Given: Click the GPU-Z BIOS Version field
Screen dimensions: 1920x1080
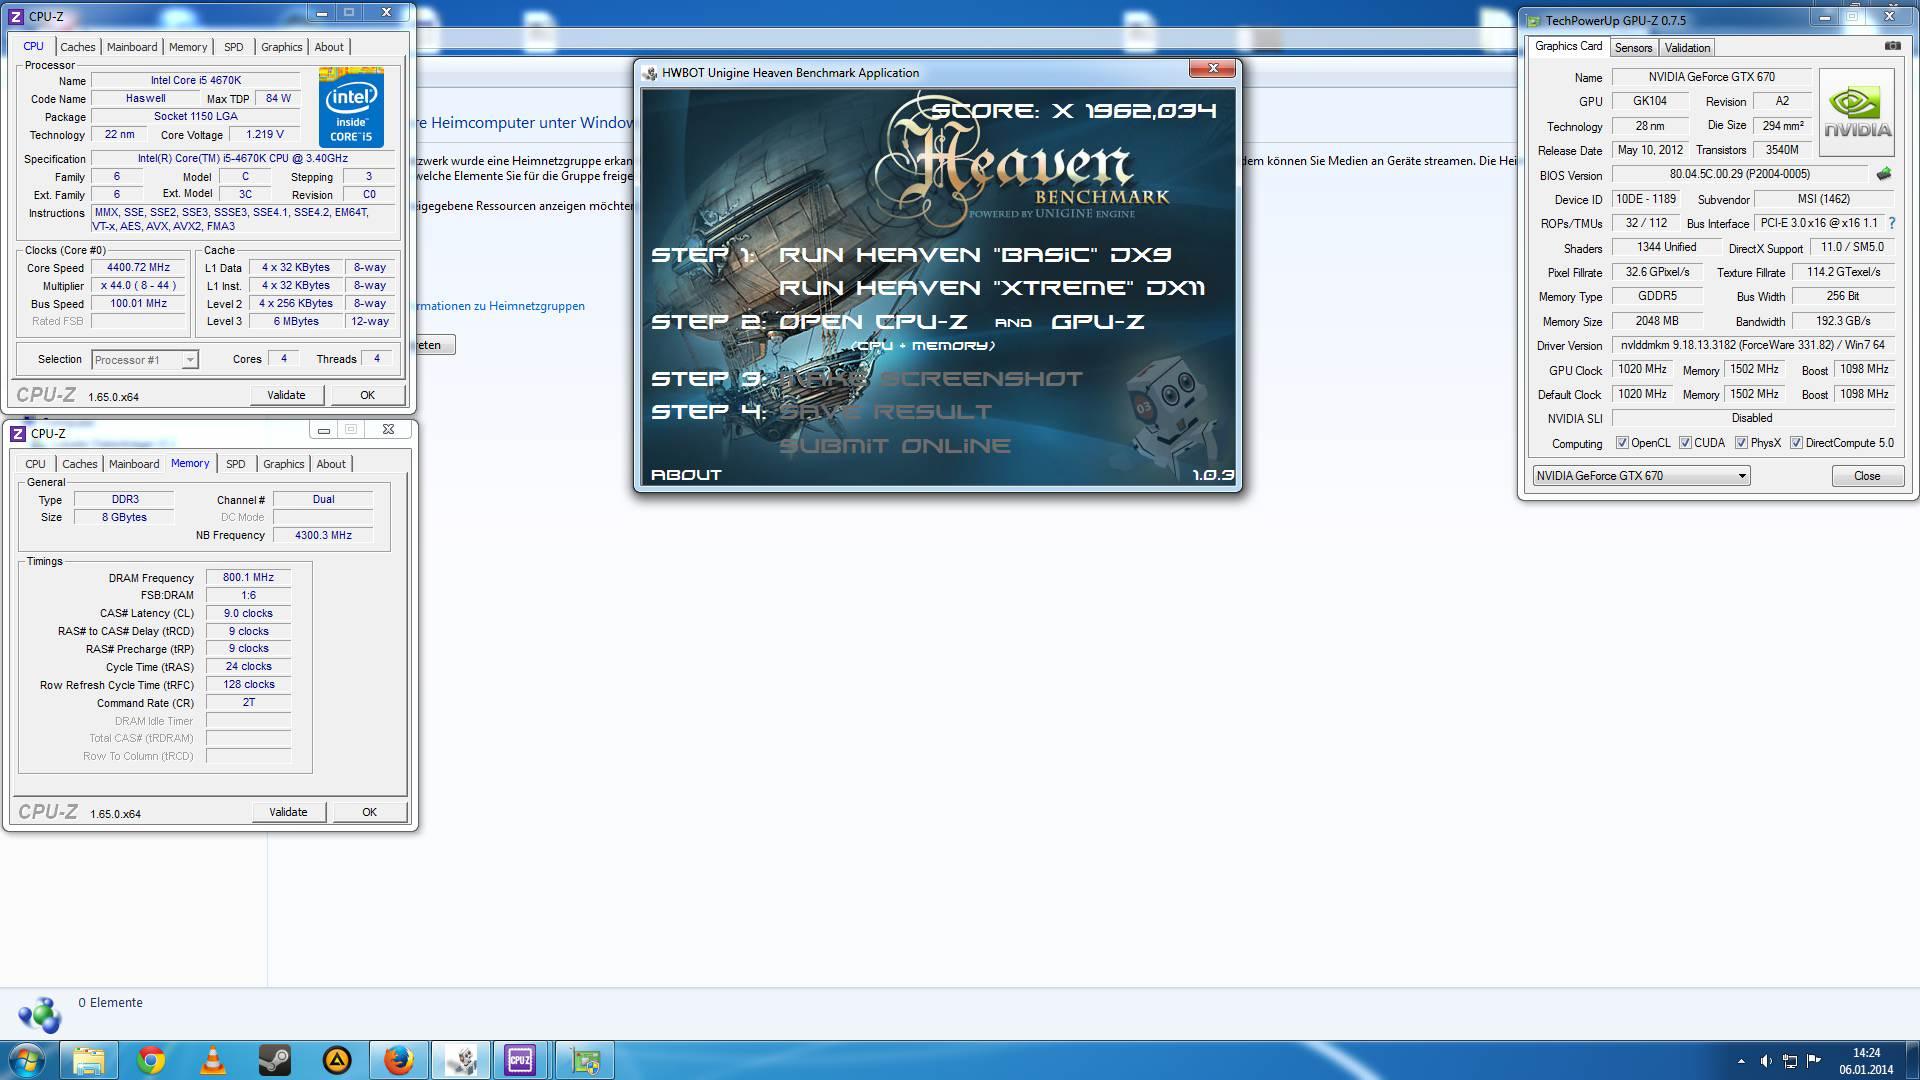Looking at the screenshot, I should [1739, 174].
